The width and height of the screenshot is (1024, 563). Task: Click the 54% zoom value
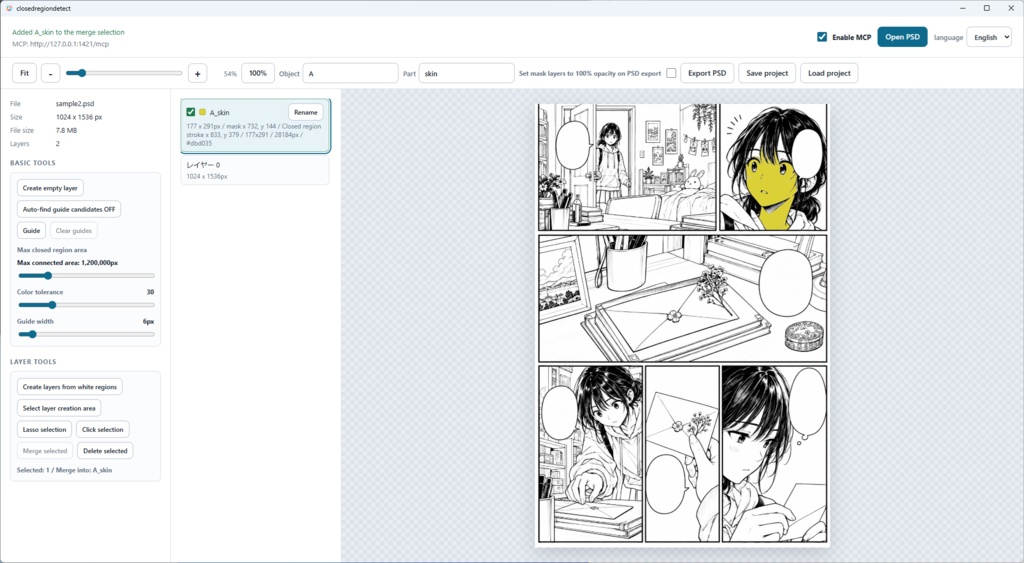click(230, 74)
